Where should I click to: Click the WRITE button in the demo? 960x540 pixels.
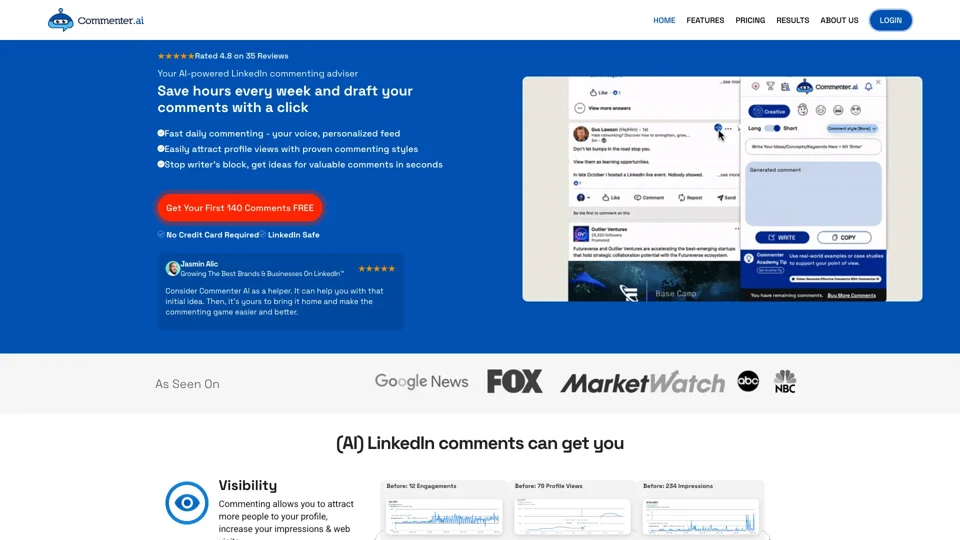pyautogui.click(x=782, y=238)
